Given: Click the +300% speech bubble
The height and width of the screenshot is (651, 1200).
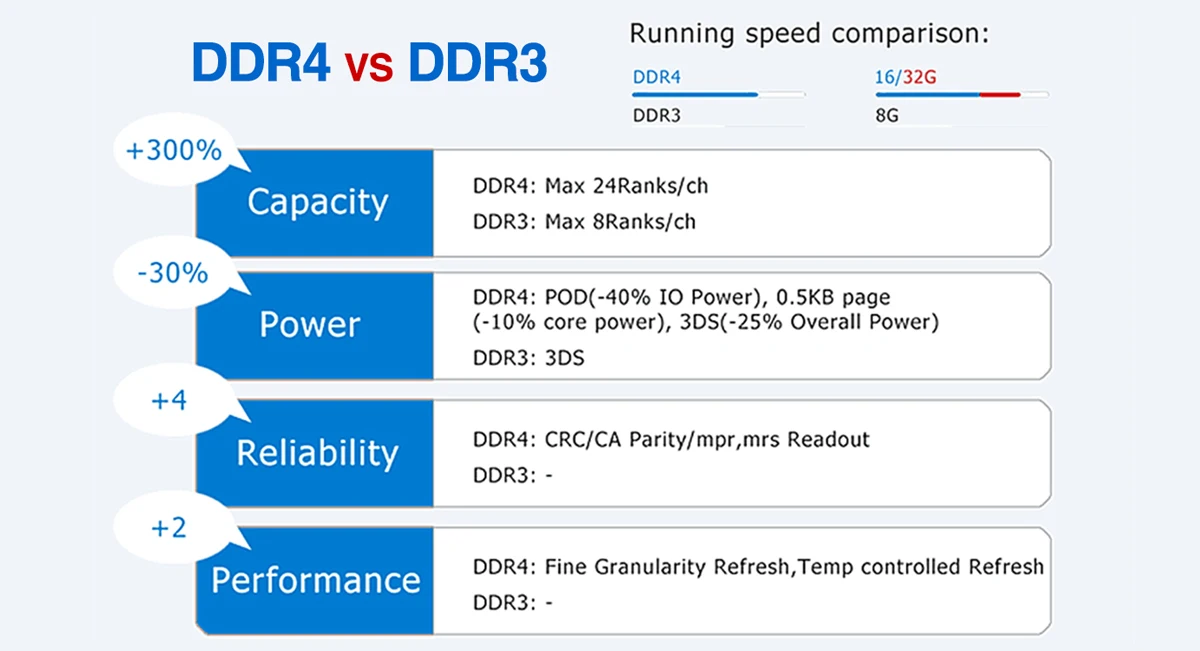Looking at the screenshot, I should (173, 152).
